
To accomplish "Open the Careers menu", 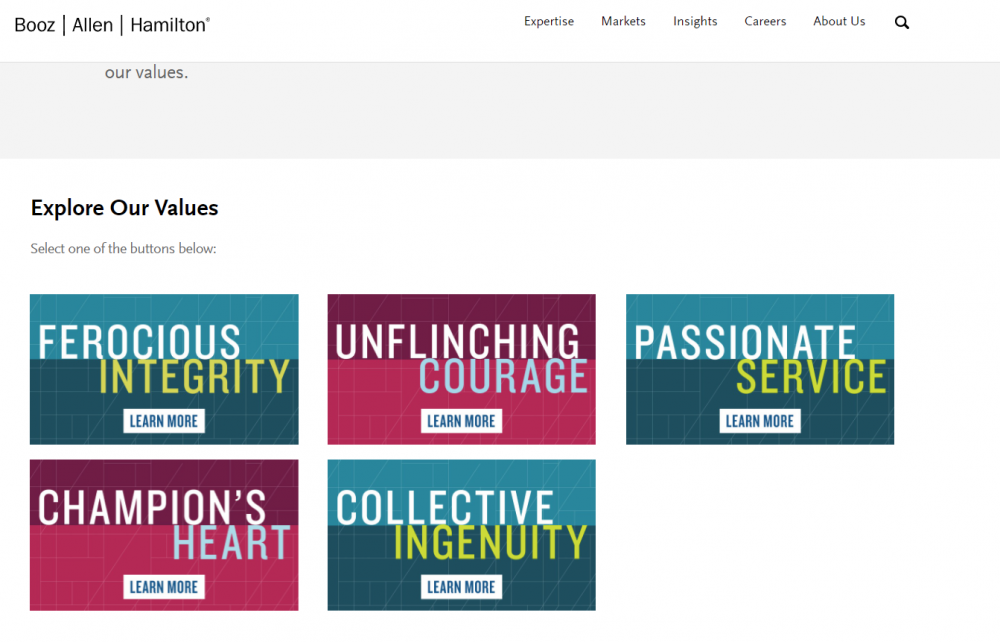I will (765, 21).
